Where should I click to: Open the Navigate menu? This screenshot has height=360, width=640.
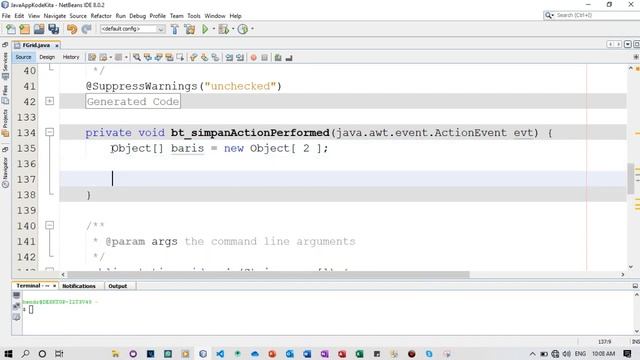(55, 16)
